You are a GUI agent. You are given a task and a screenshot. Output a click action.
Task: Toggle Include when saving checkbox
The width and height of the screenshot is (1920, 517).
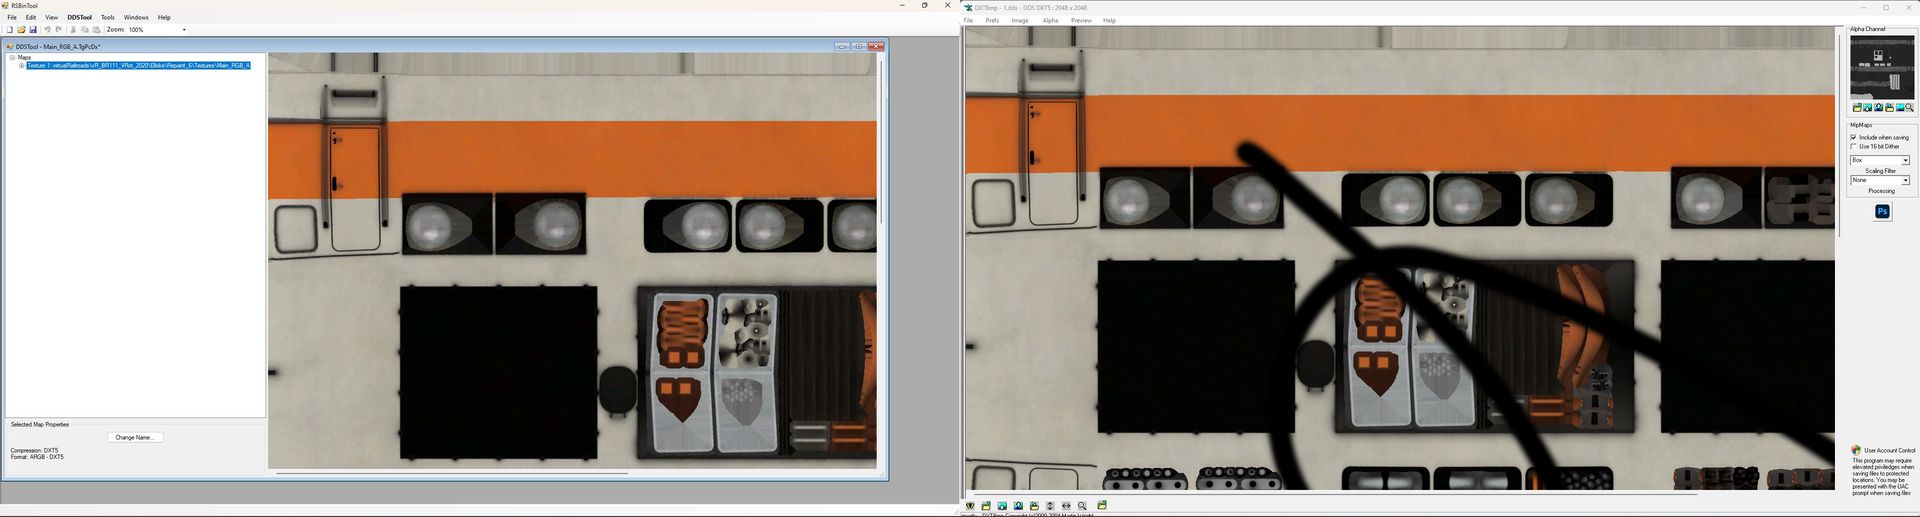click(1853, 137)
